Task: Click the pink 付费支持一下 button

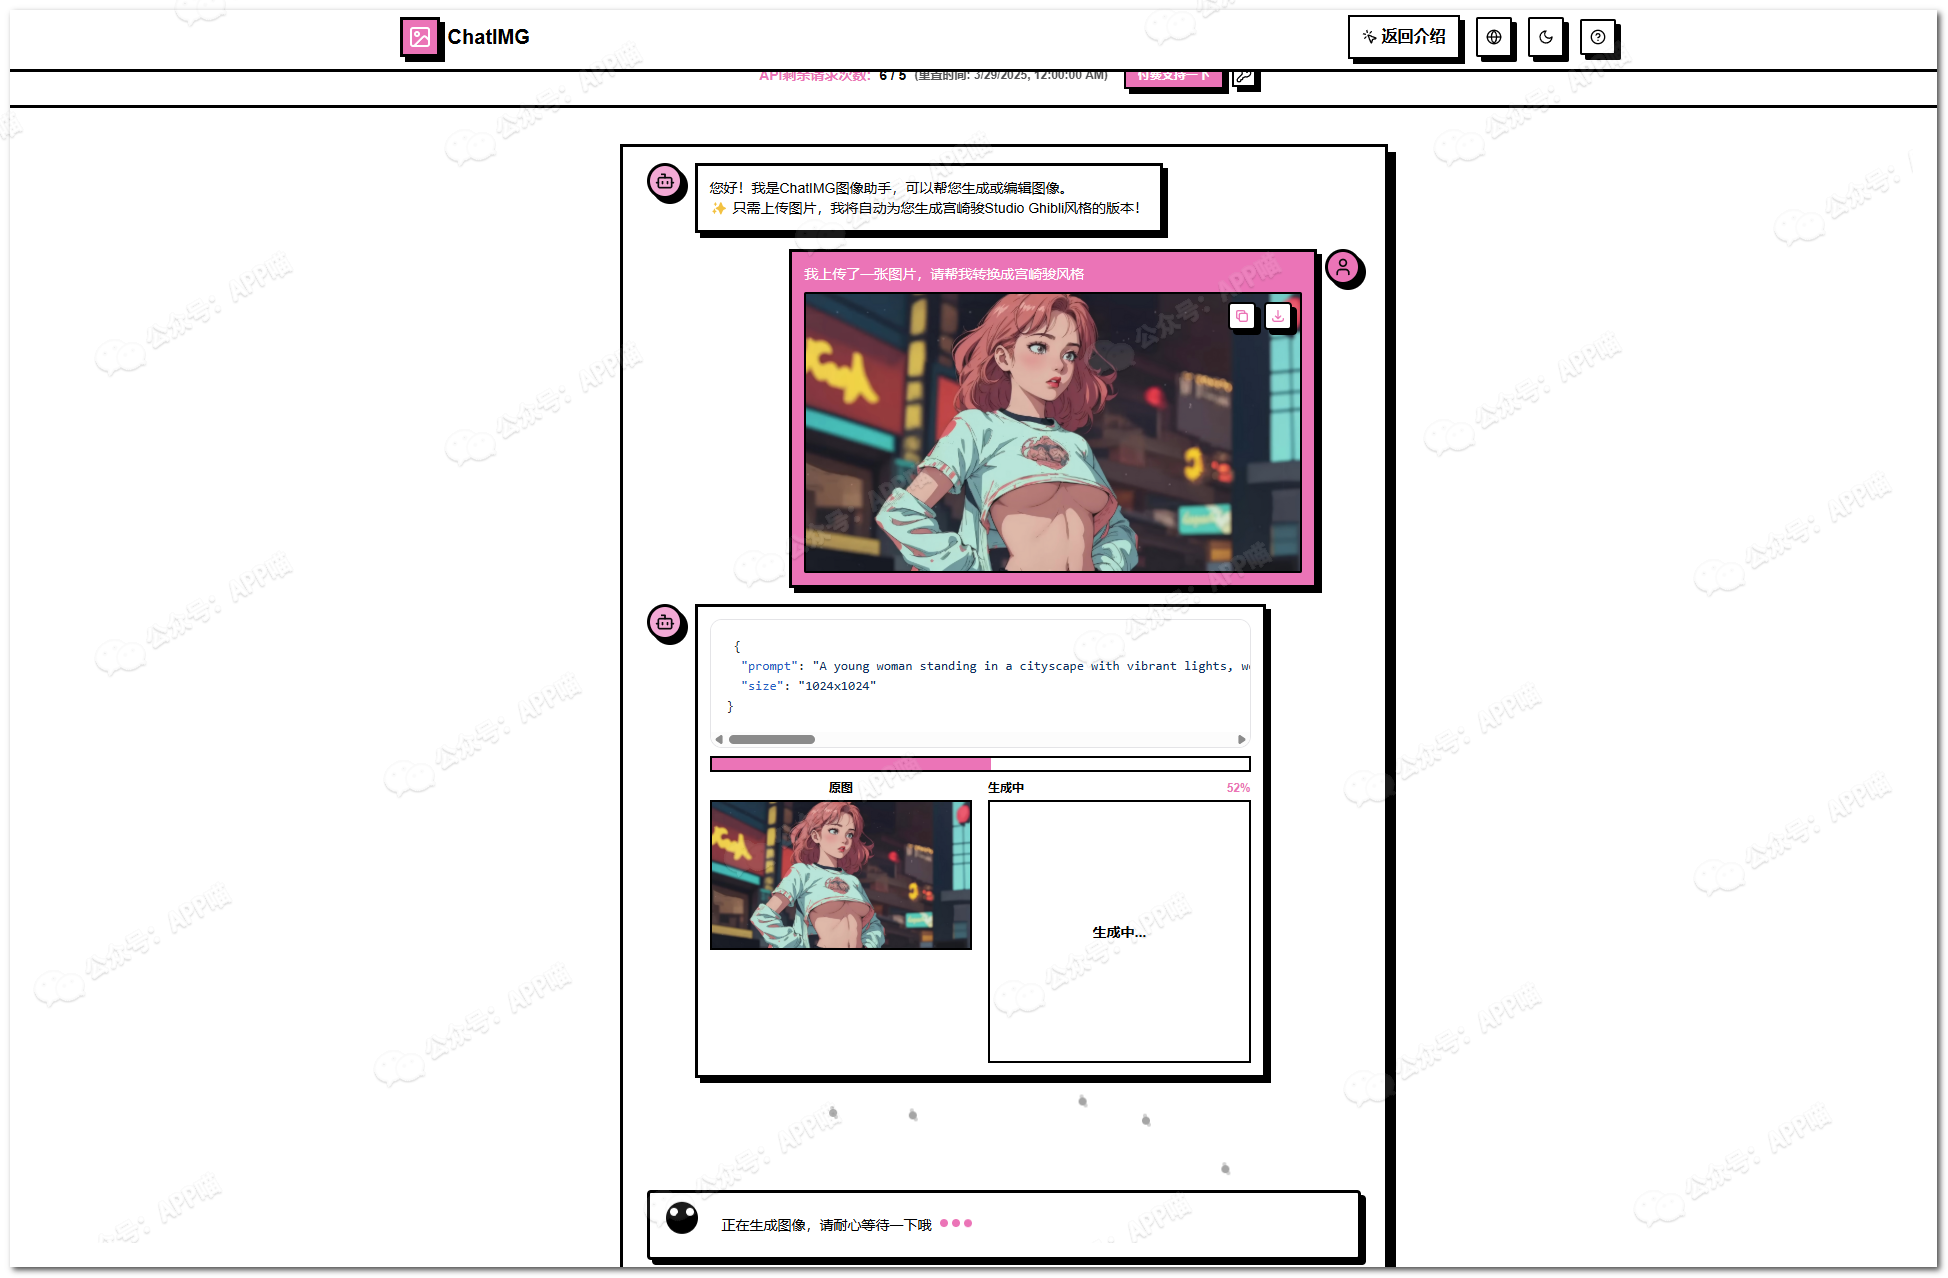Action: 1174,77
